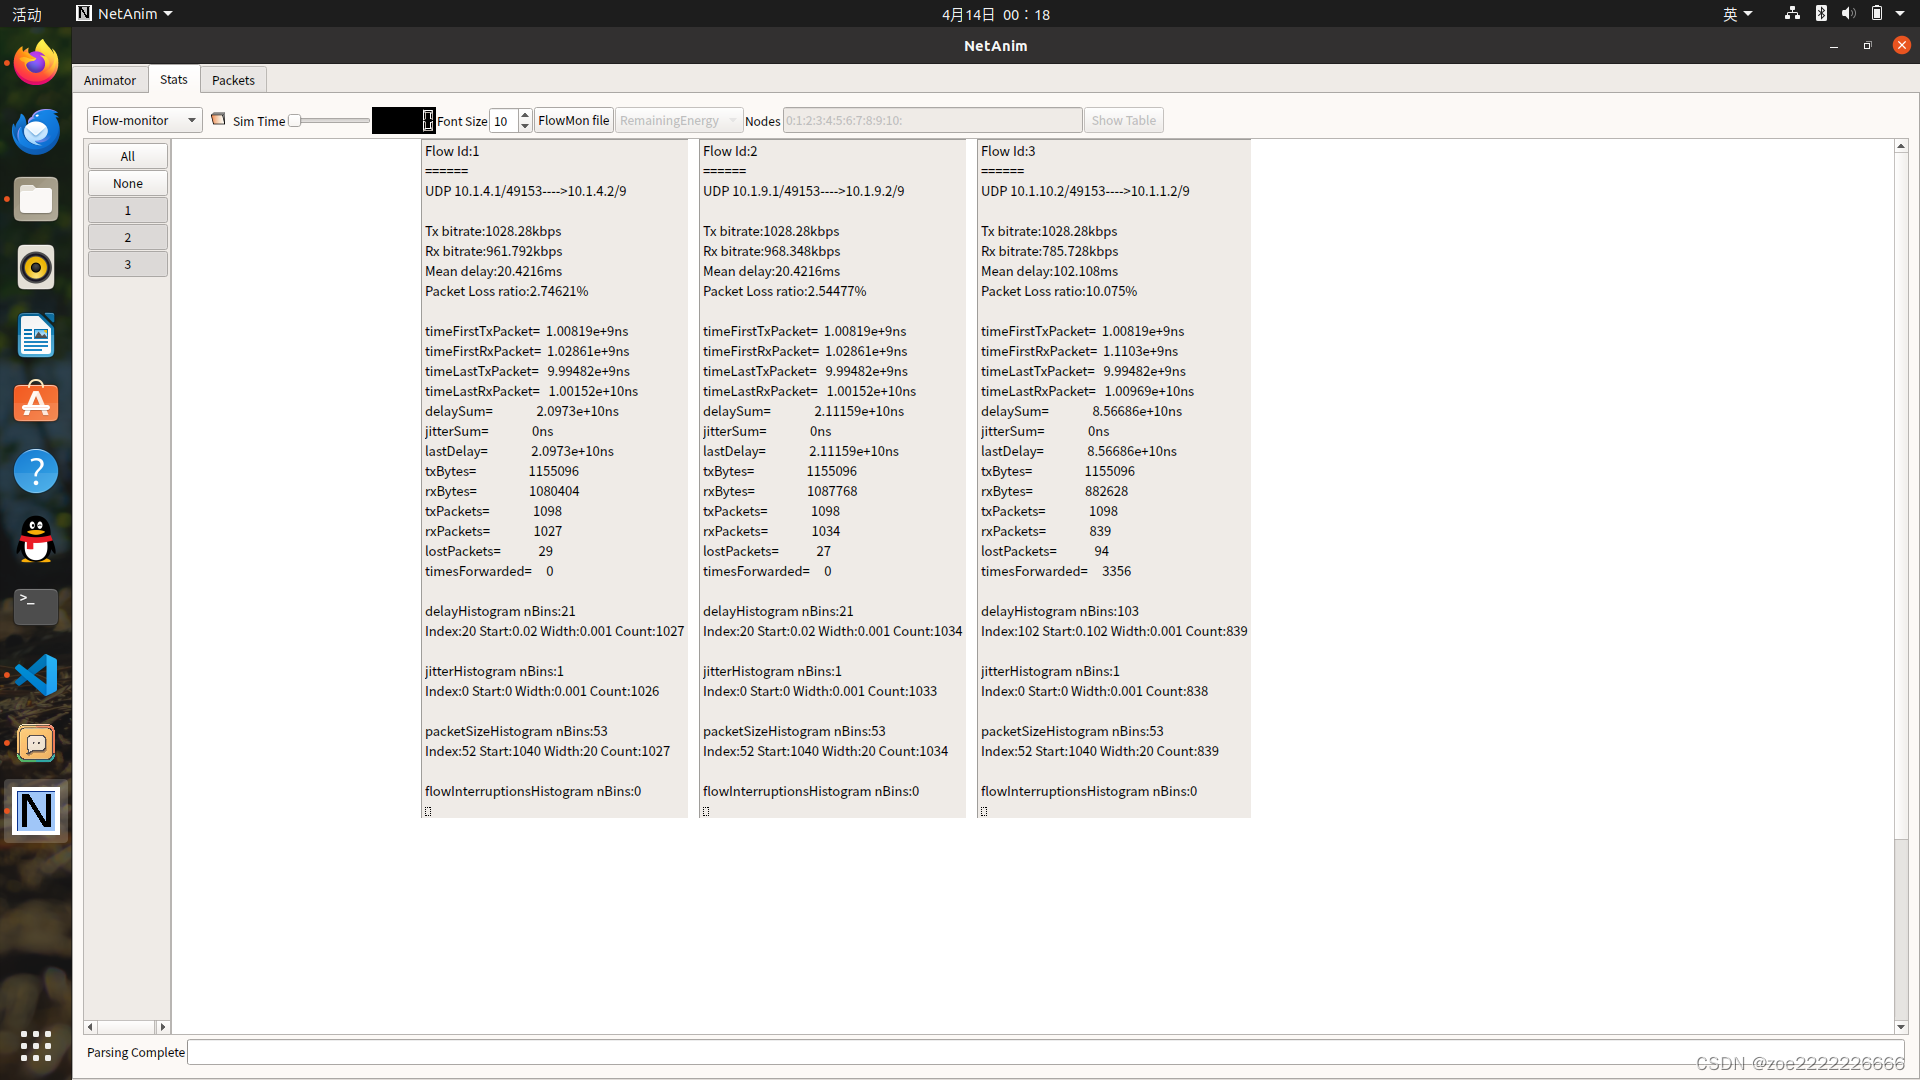Open LibreOffice Writer from the dock
The image size is (1920, 1080).
pyautogui.click(x=36, y=335)
